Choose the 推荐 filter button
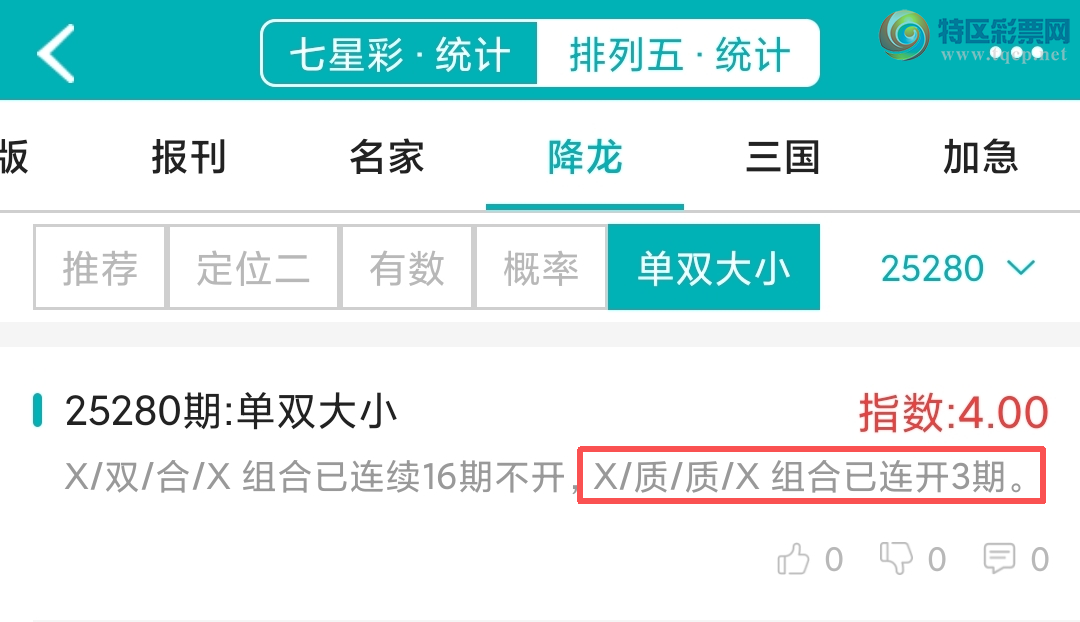This screenshot has width=1080, height=622. (x=100, y=267)
